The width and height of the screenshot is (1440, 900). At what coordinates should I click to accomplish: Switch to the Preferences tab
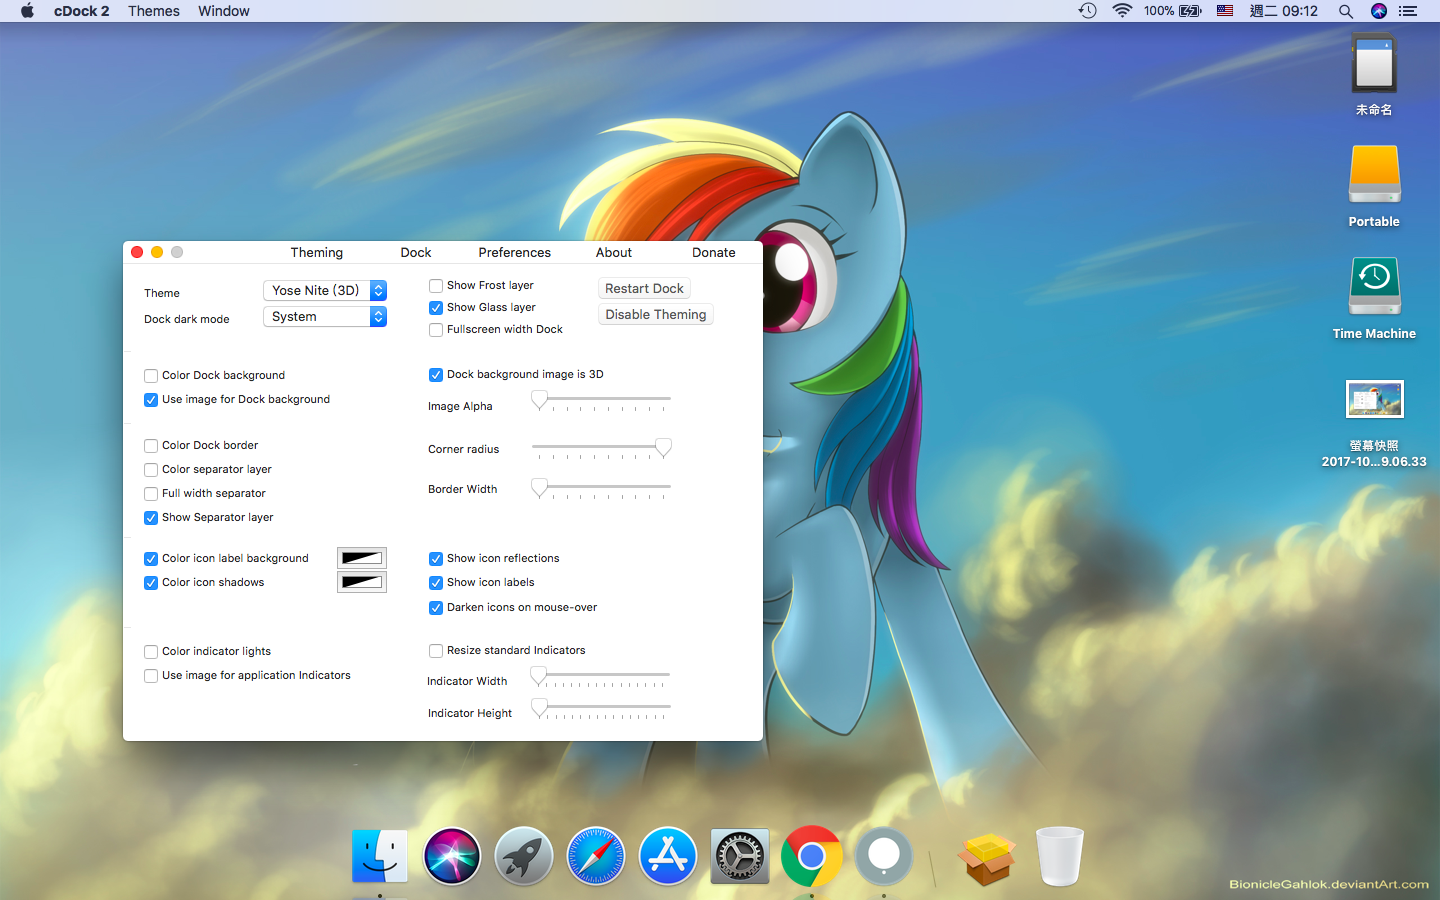point(515,253)
